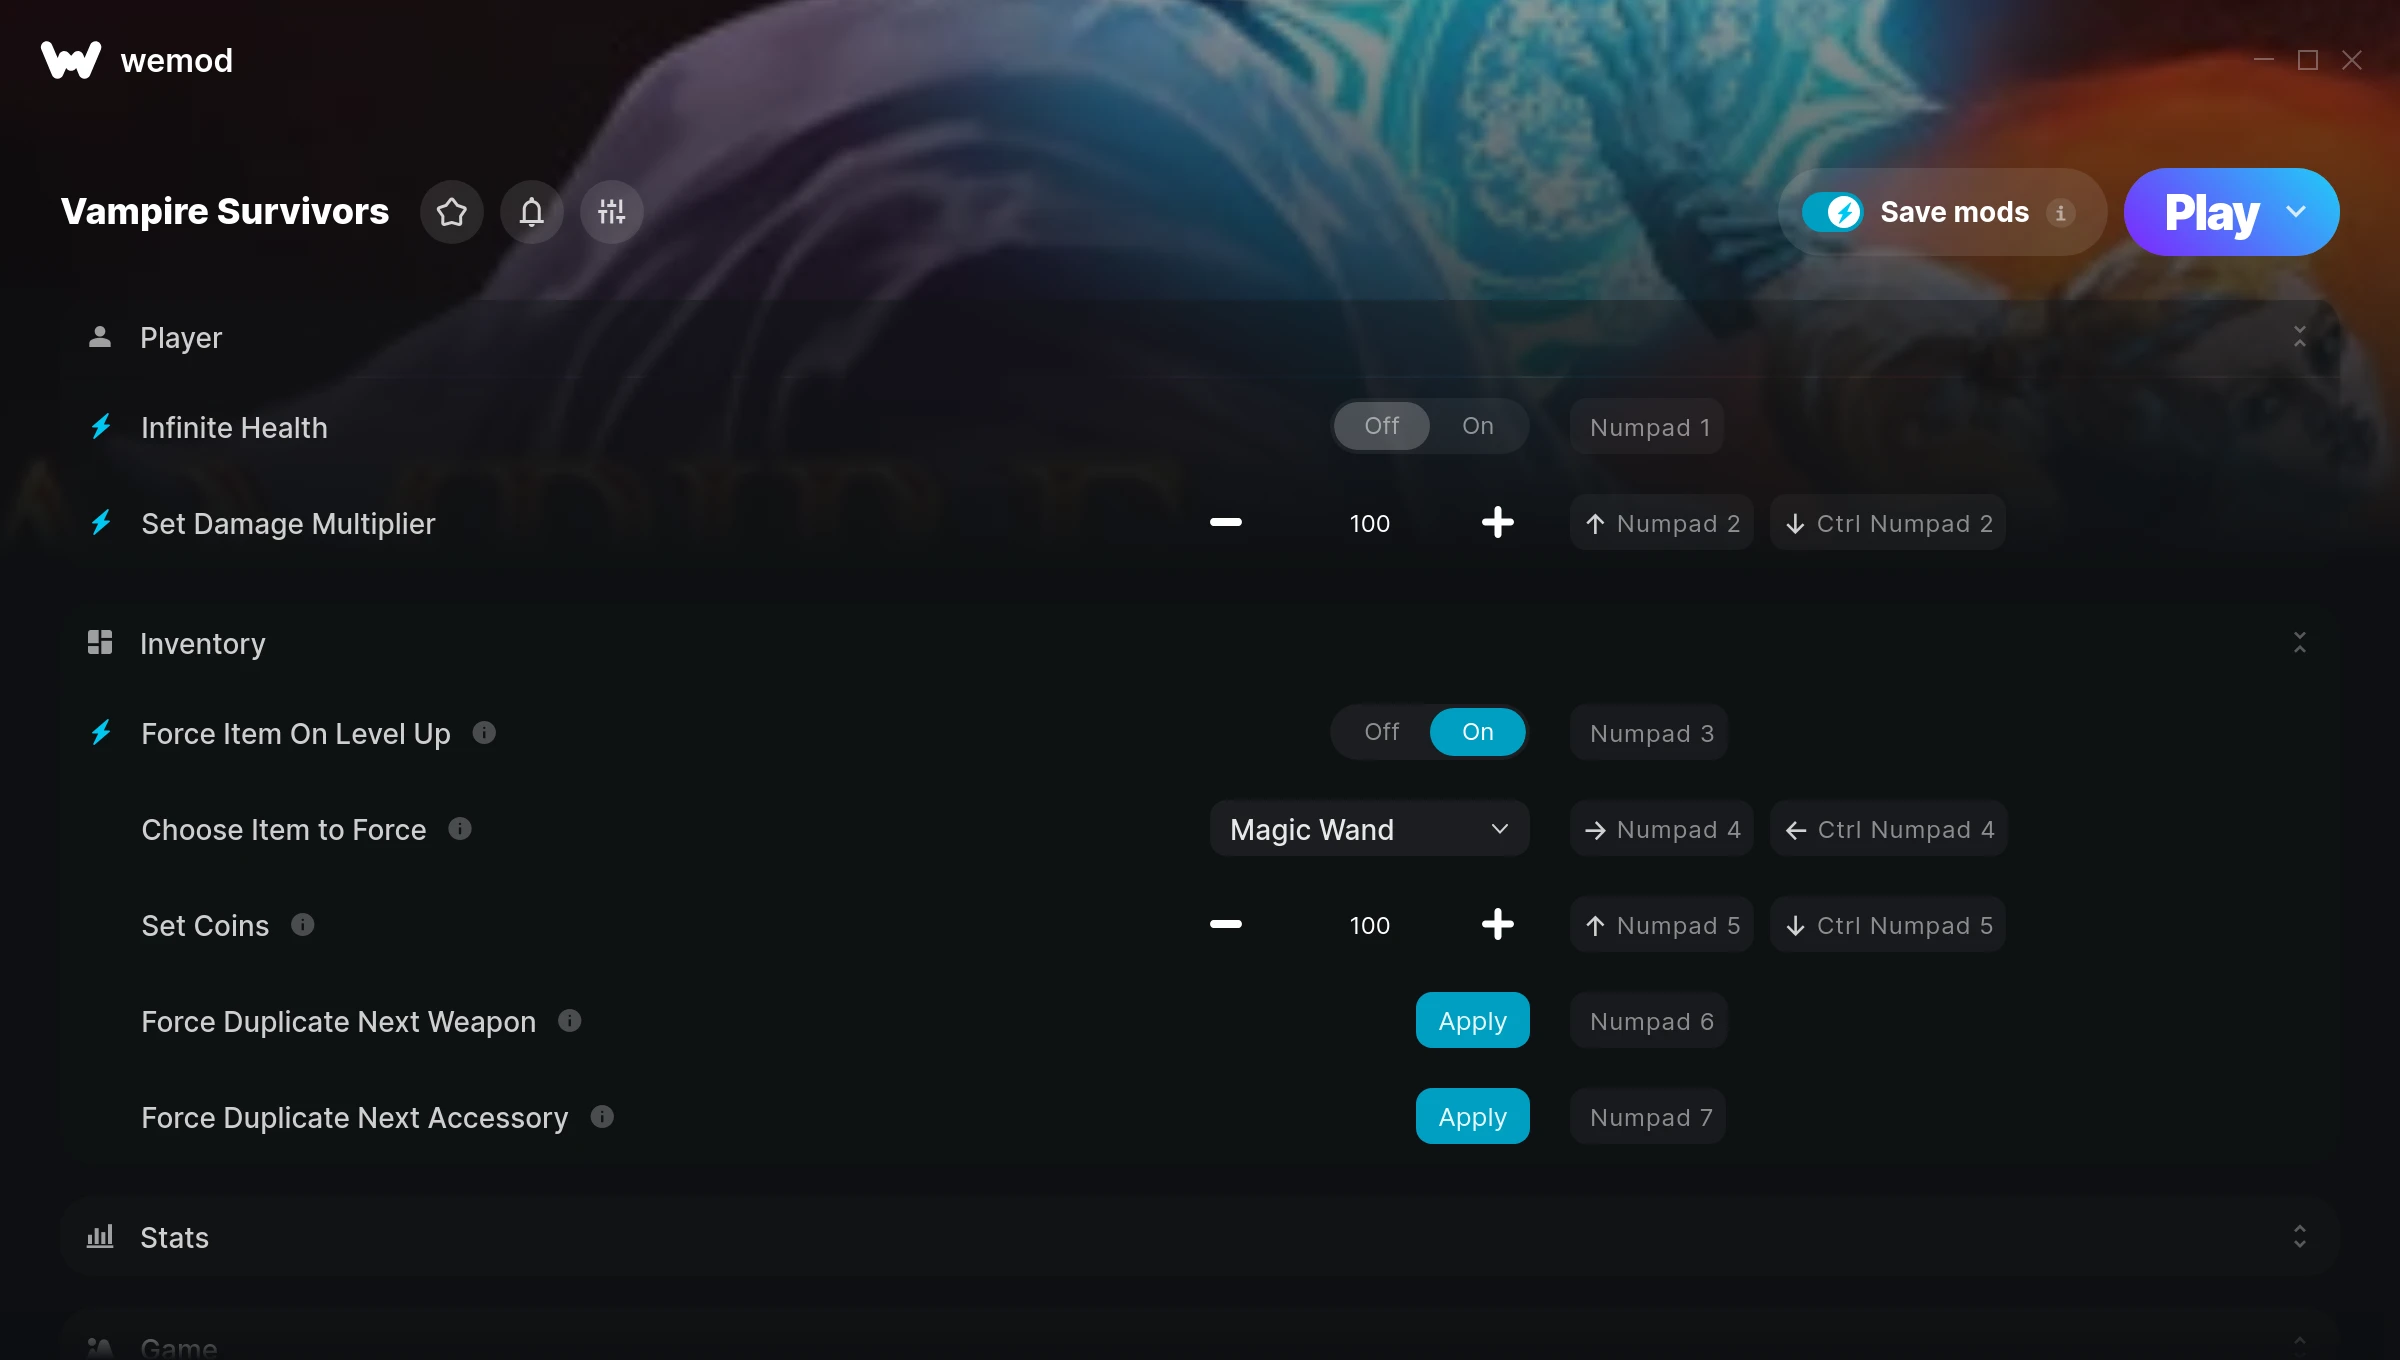Switch Force Item On Level Up off
The image size is (2400, 1360).
tap(1381, 732)
